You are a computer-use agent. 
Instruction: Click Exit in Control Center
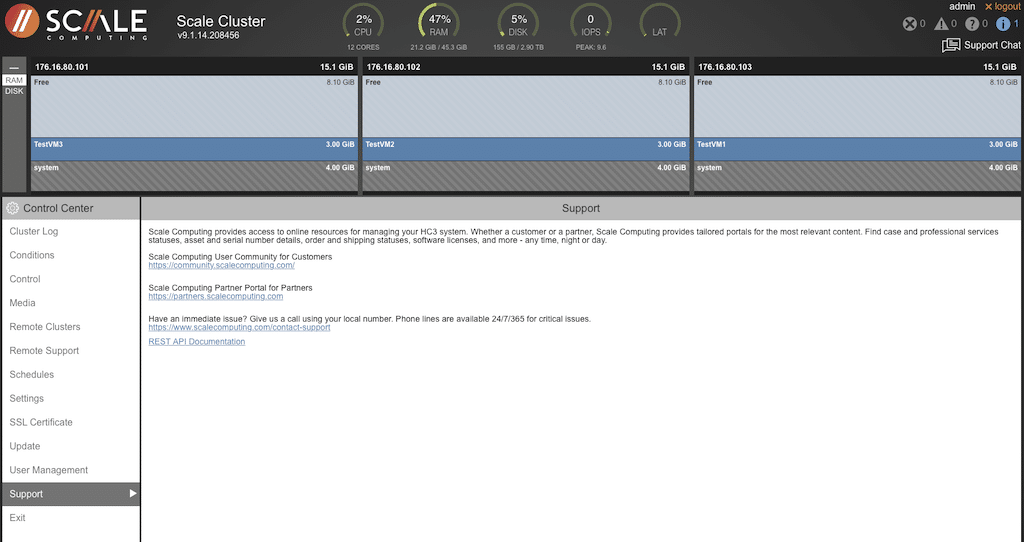tap(71, 518)
